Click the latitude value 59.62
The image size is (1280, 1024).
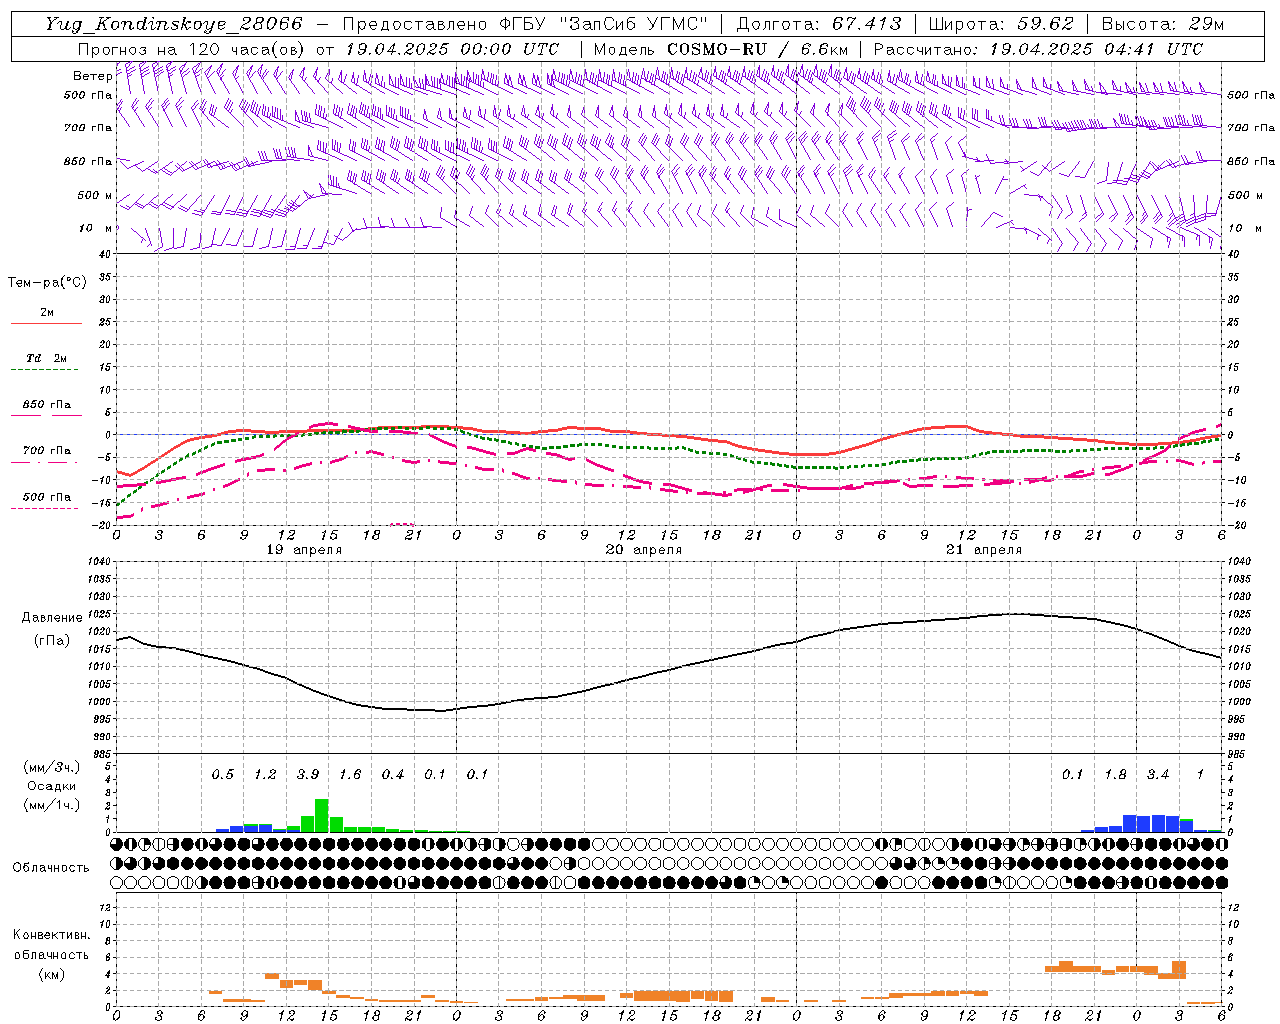coord(1046,24)
